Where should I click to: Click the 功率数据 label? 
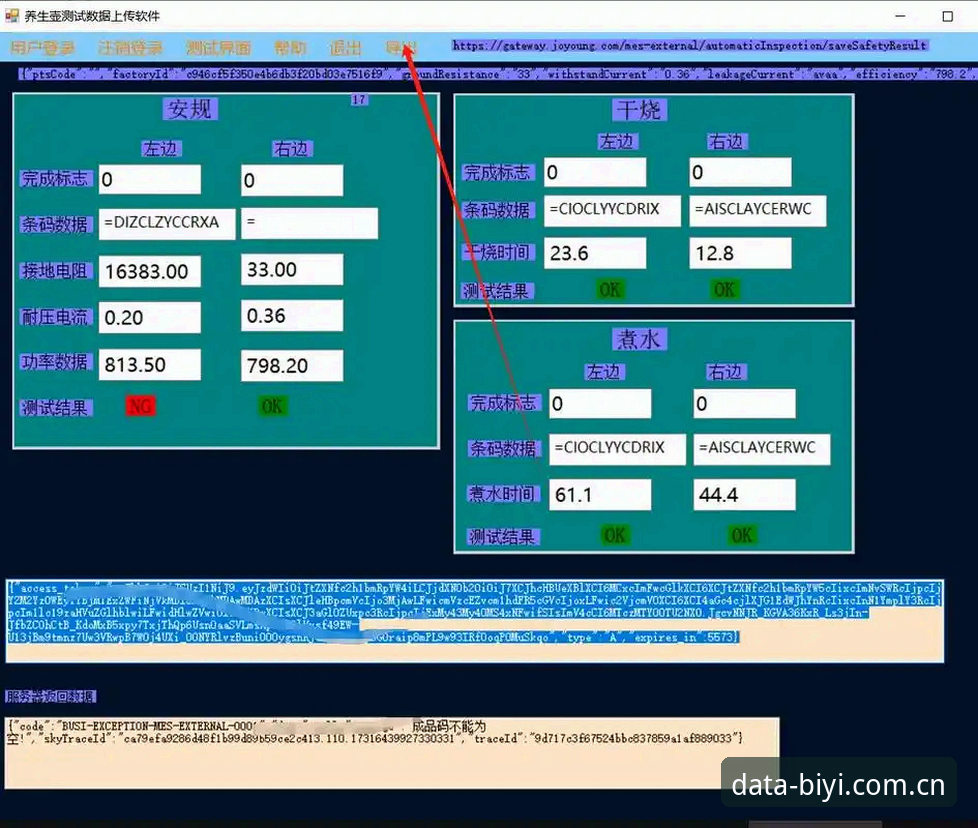point(55,362)
